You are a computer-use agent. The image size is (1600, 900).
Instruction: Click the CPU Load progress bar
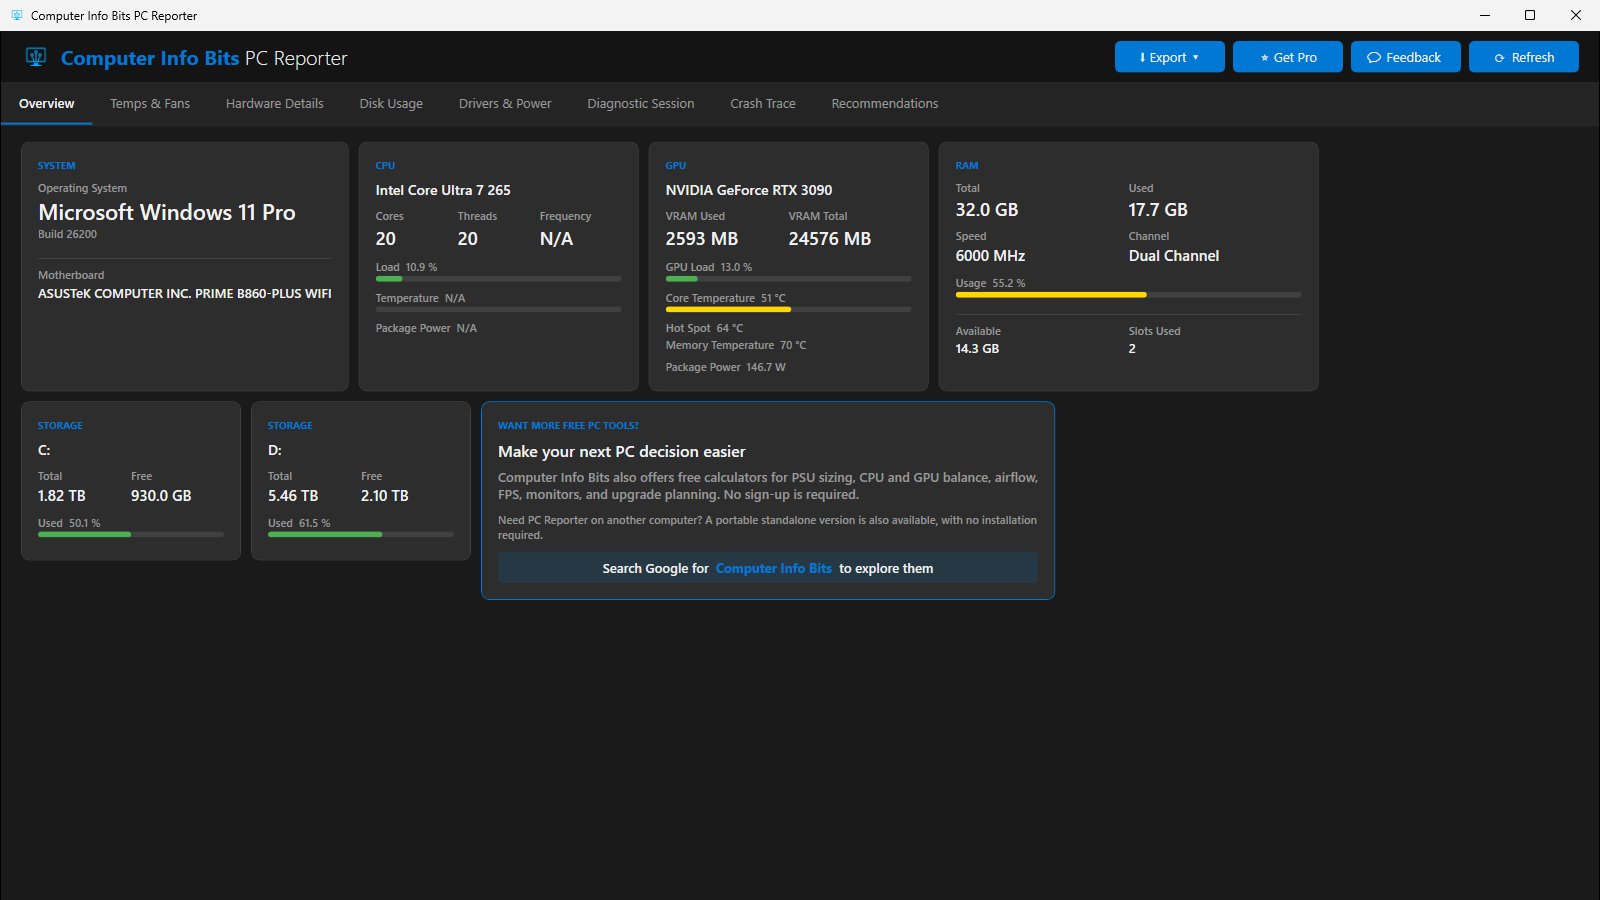point(498,279)
